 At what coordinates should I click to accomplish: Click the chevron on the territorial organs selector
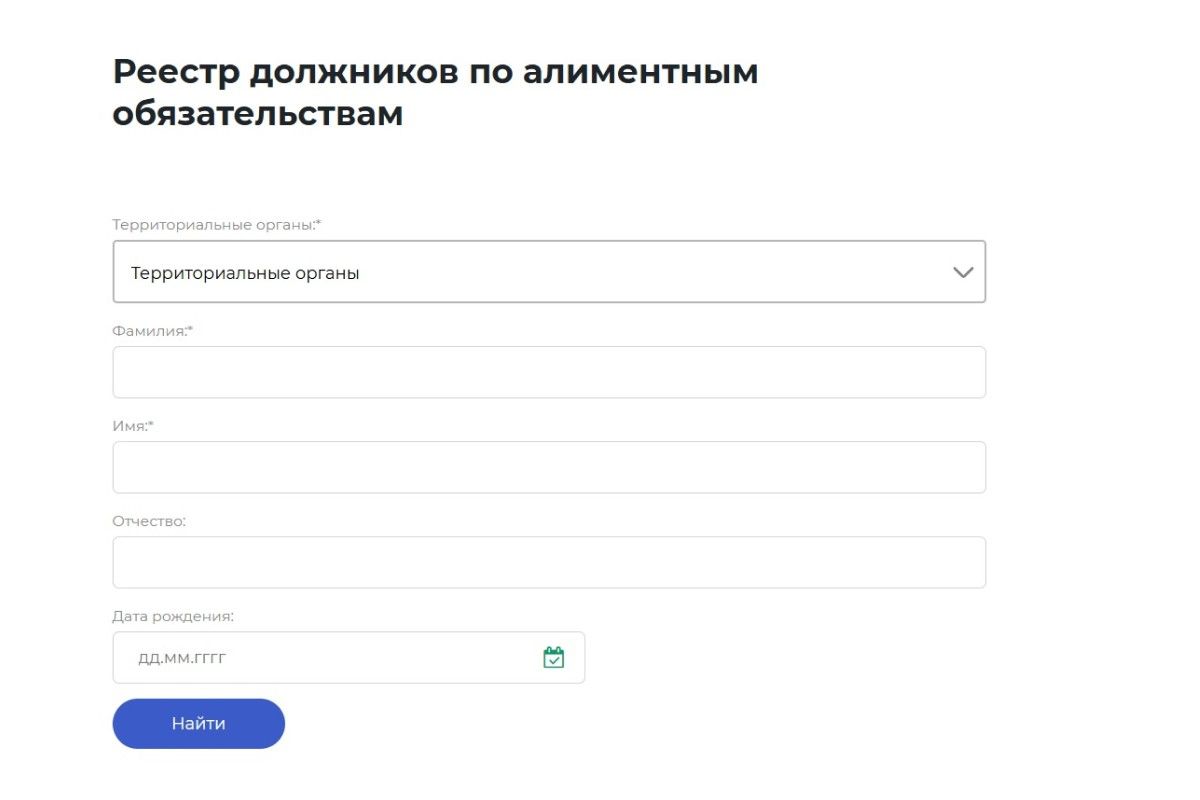tap(961, 271)
